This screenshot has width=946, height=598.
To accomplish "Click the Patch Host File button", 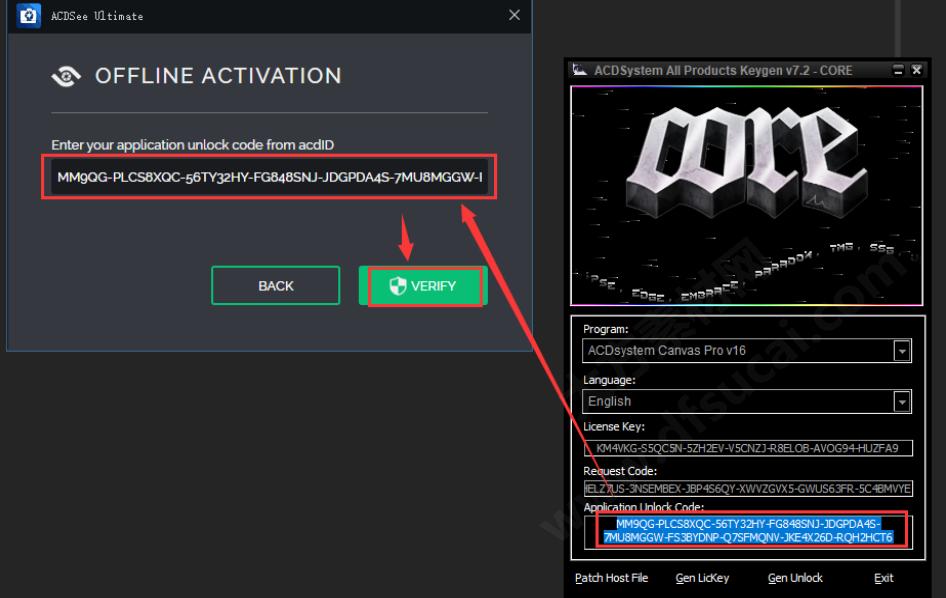I will (x=611, y=578).
